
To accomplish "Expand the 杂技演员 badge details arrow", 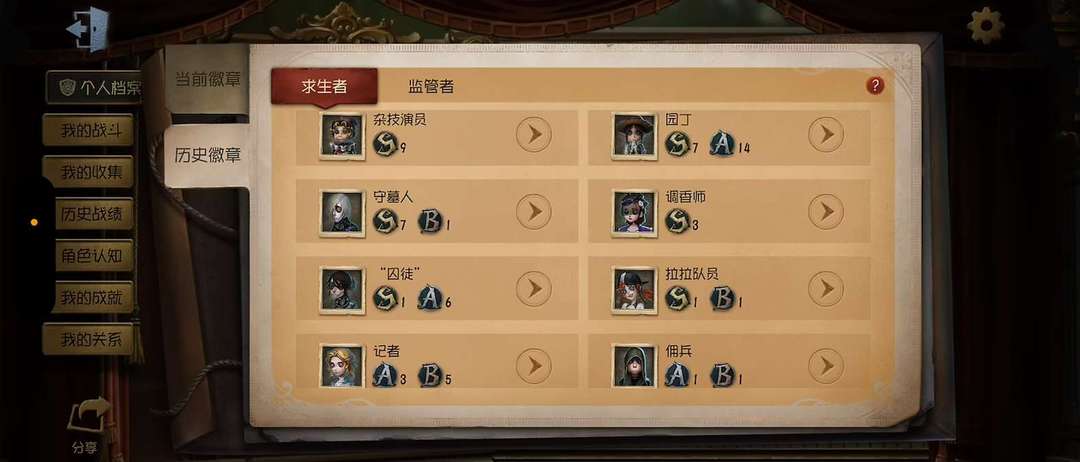I will point(534,134).
